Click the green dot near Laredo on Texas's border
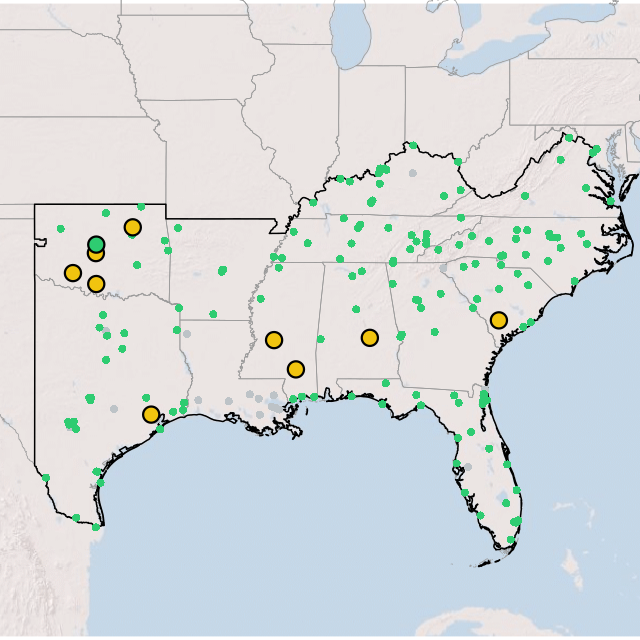Screen dimensions: 640x640 (x=46, y=478)
